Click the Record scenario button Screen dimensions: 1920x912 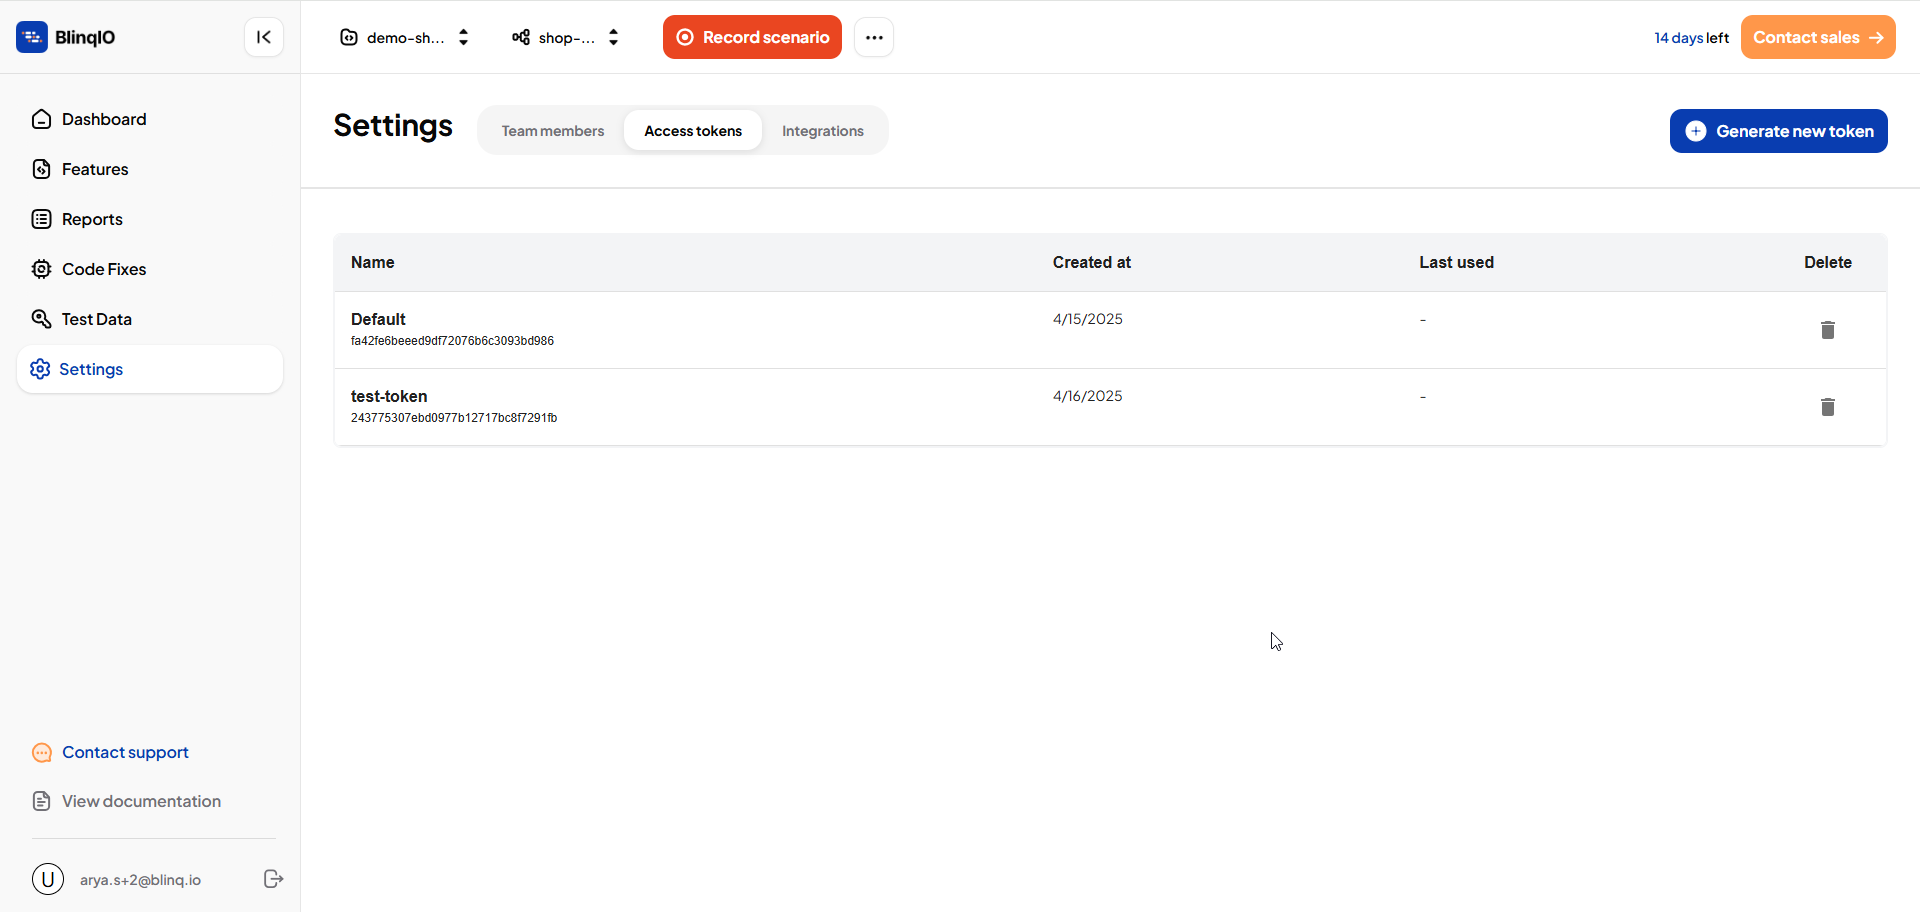pos(752,37)
